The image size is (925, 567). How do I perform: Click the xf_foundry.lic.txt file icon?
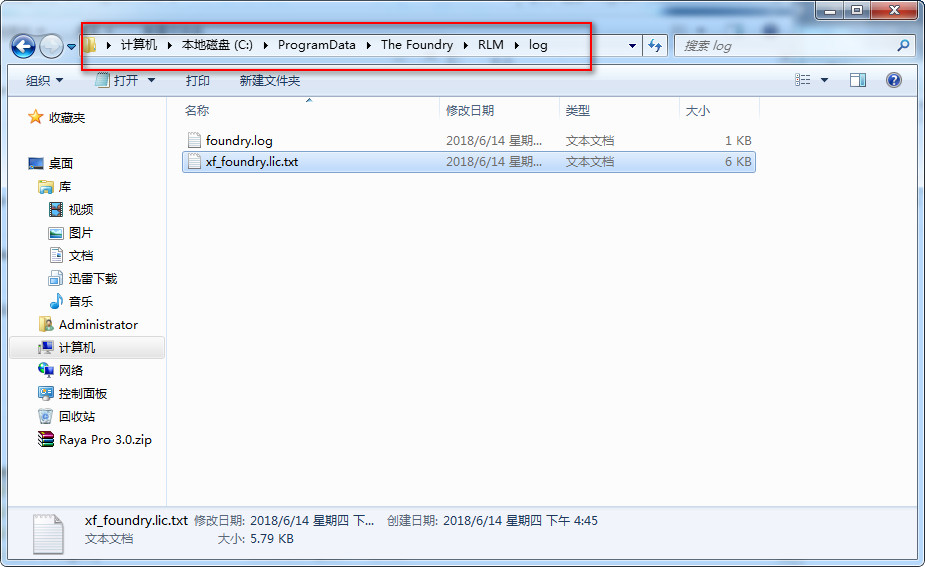point(194,162)
